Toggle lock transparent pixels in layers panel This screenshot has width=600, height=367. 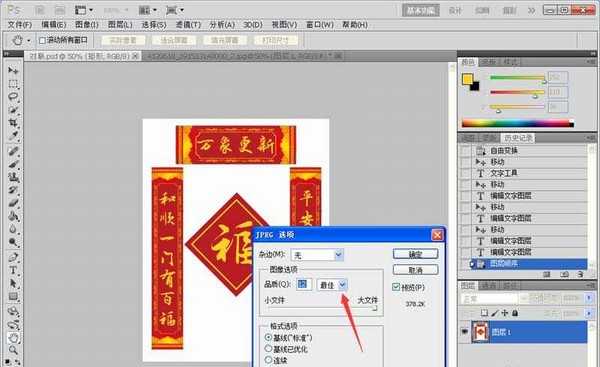[x=484, y=313]
